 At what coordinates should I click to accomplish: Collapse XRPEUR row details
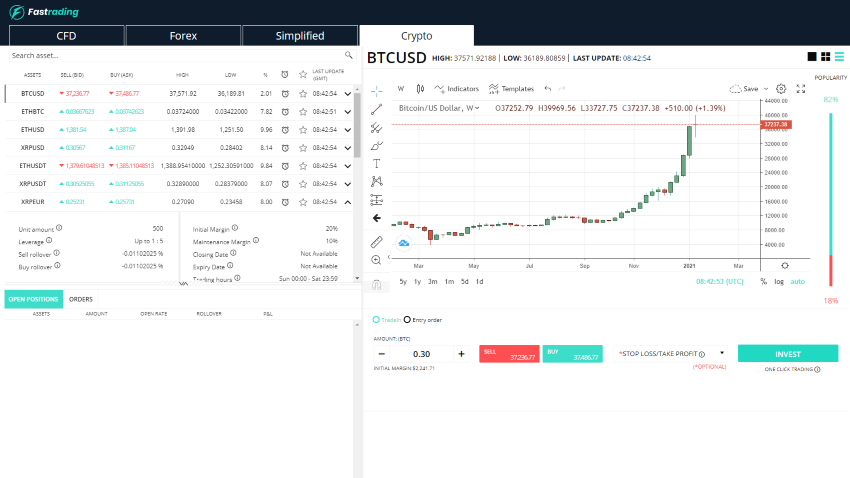tap(347, 202)
